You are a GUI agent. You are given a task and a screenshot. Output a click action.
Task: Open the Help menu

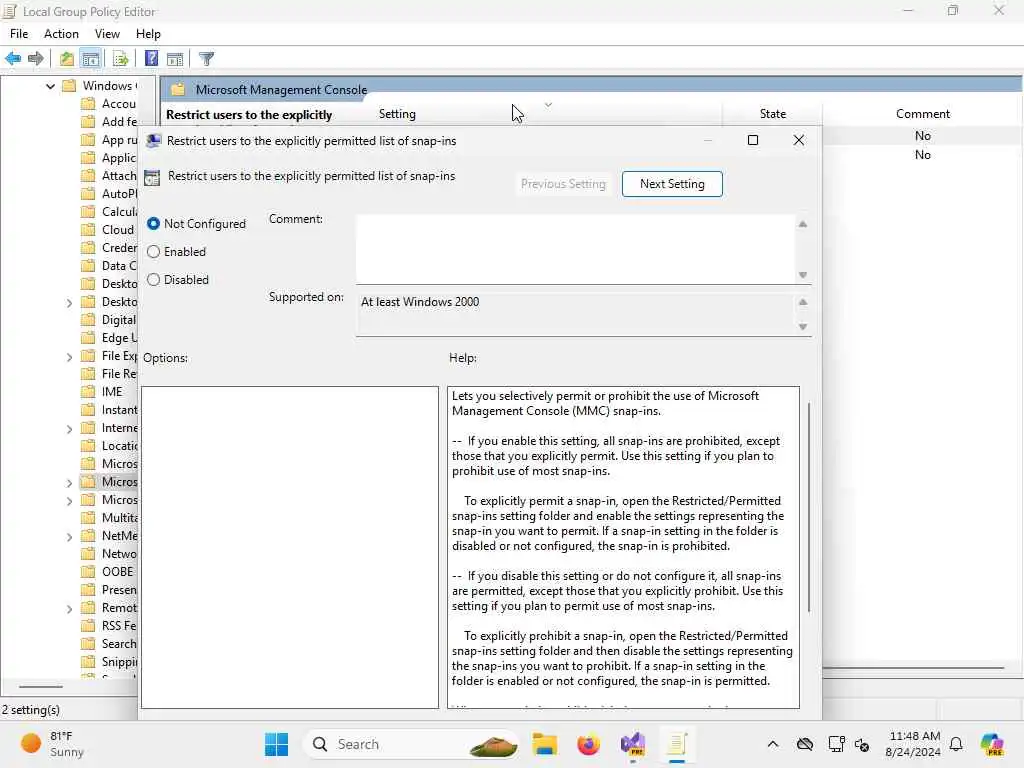click(x=148, y=34)
